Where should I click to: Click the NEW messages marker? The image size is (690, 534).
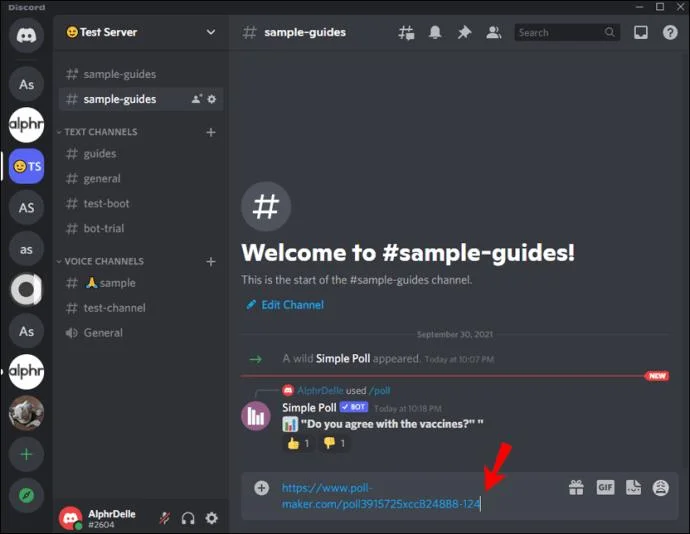[x=657, y=376]
